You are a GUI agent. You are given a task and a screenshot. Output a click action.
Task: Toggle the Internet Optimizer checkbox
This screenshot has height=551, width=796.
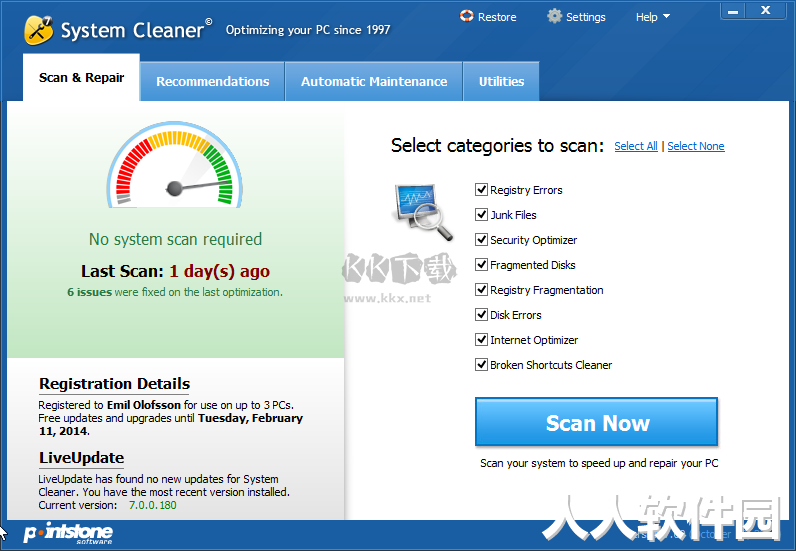[x=481, y=340]
